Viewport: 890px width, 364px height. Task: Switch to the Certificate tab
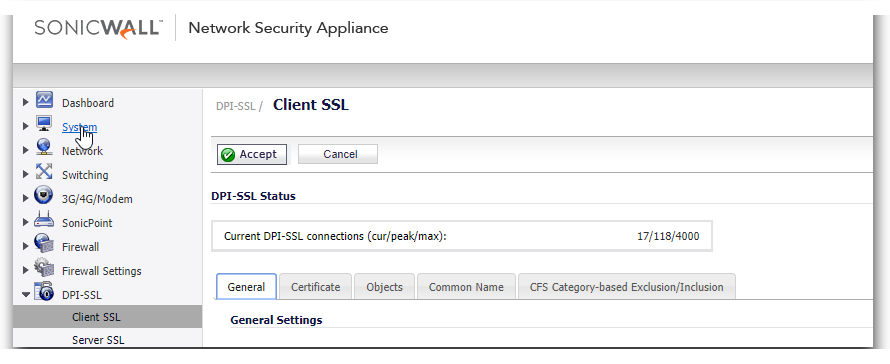316,287
